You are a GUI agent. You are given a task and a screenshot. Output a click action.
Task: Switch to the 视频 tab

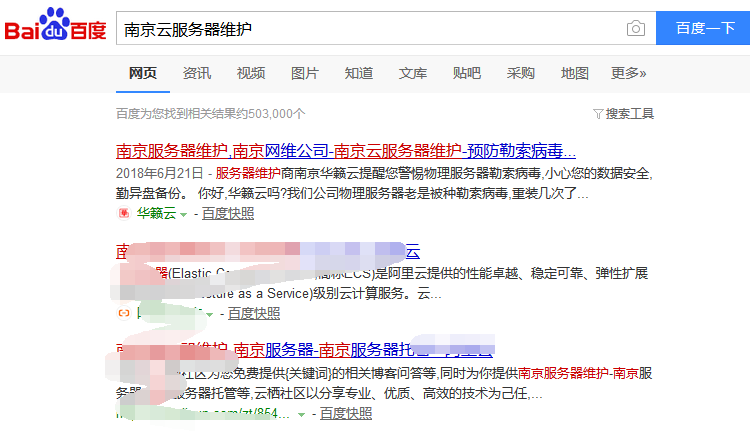pyautogui.click(x=251, y=73)
